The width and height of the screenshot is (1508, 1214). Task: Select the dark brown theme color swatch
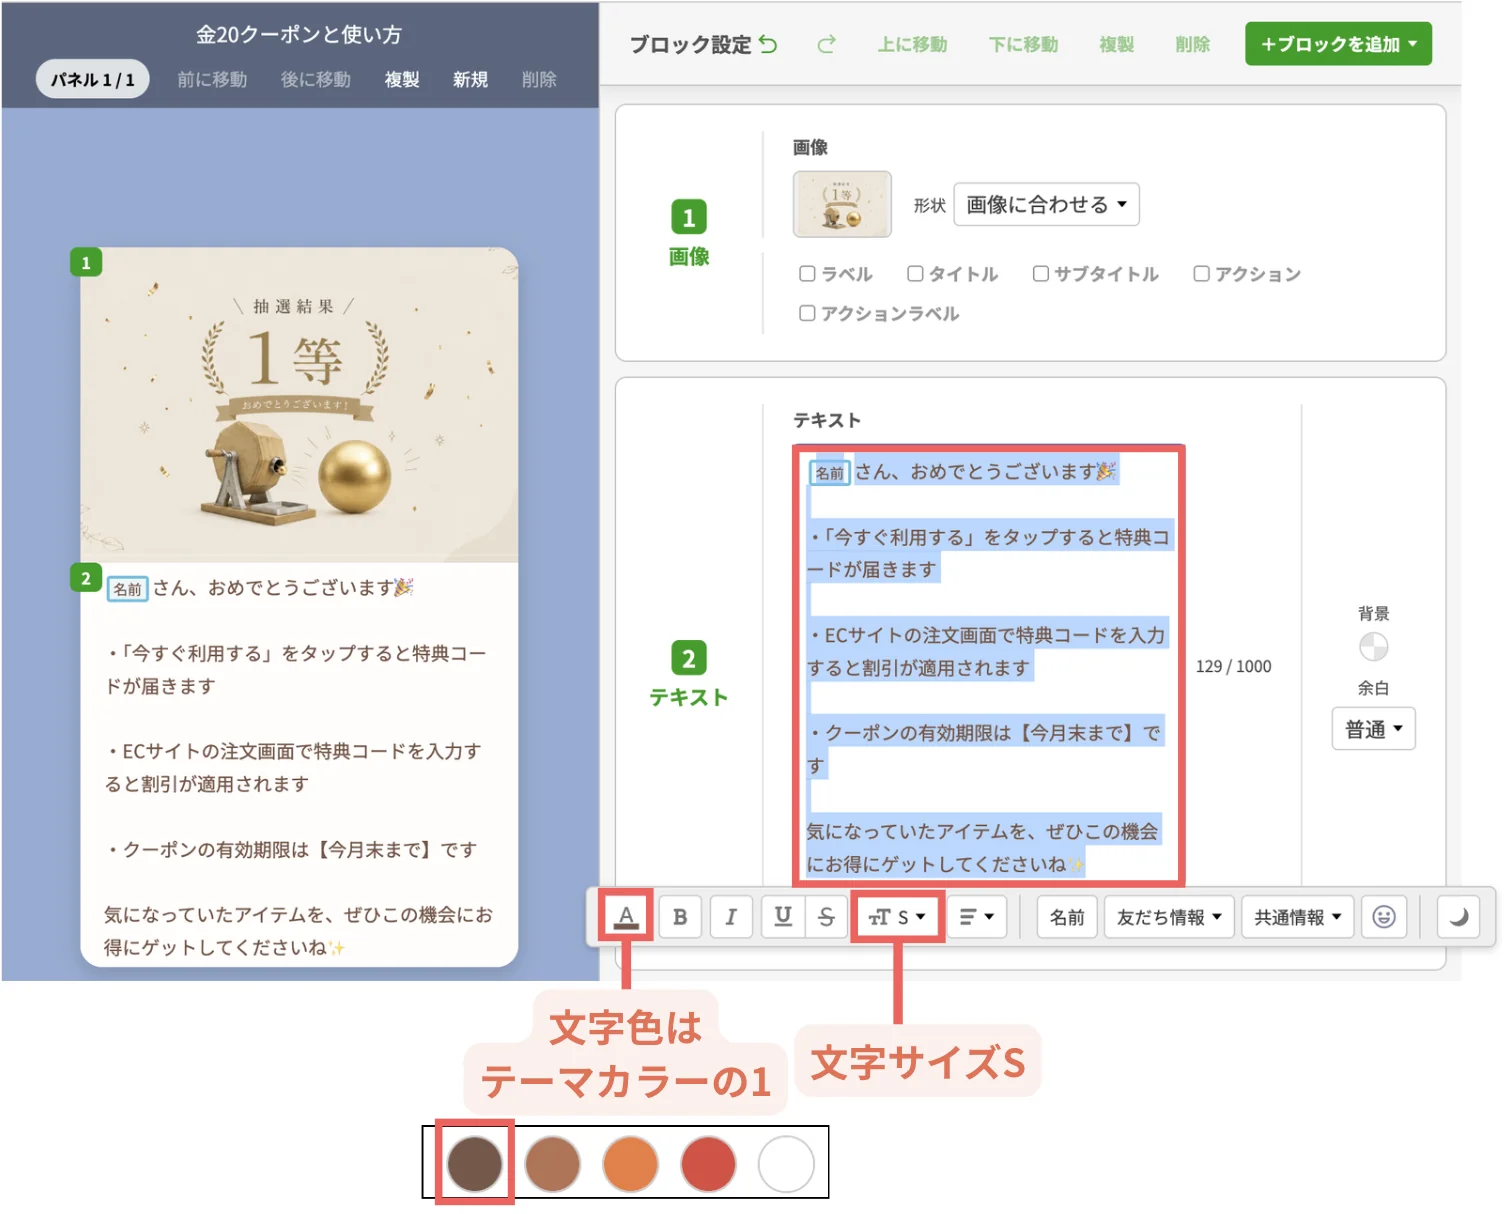click(x=474, y=1163)
